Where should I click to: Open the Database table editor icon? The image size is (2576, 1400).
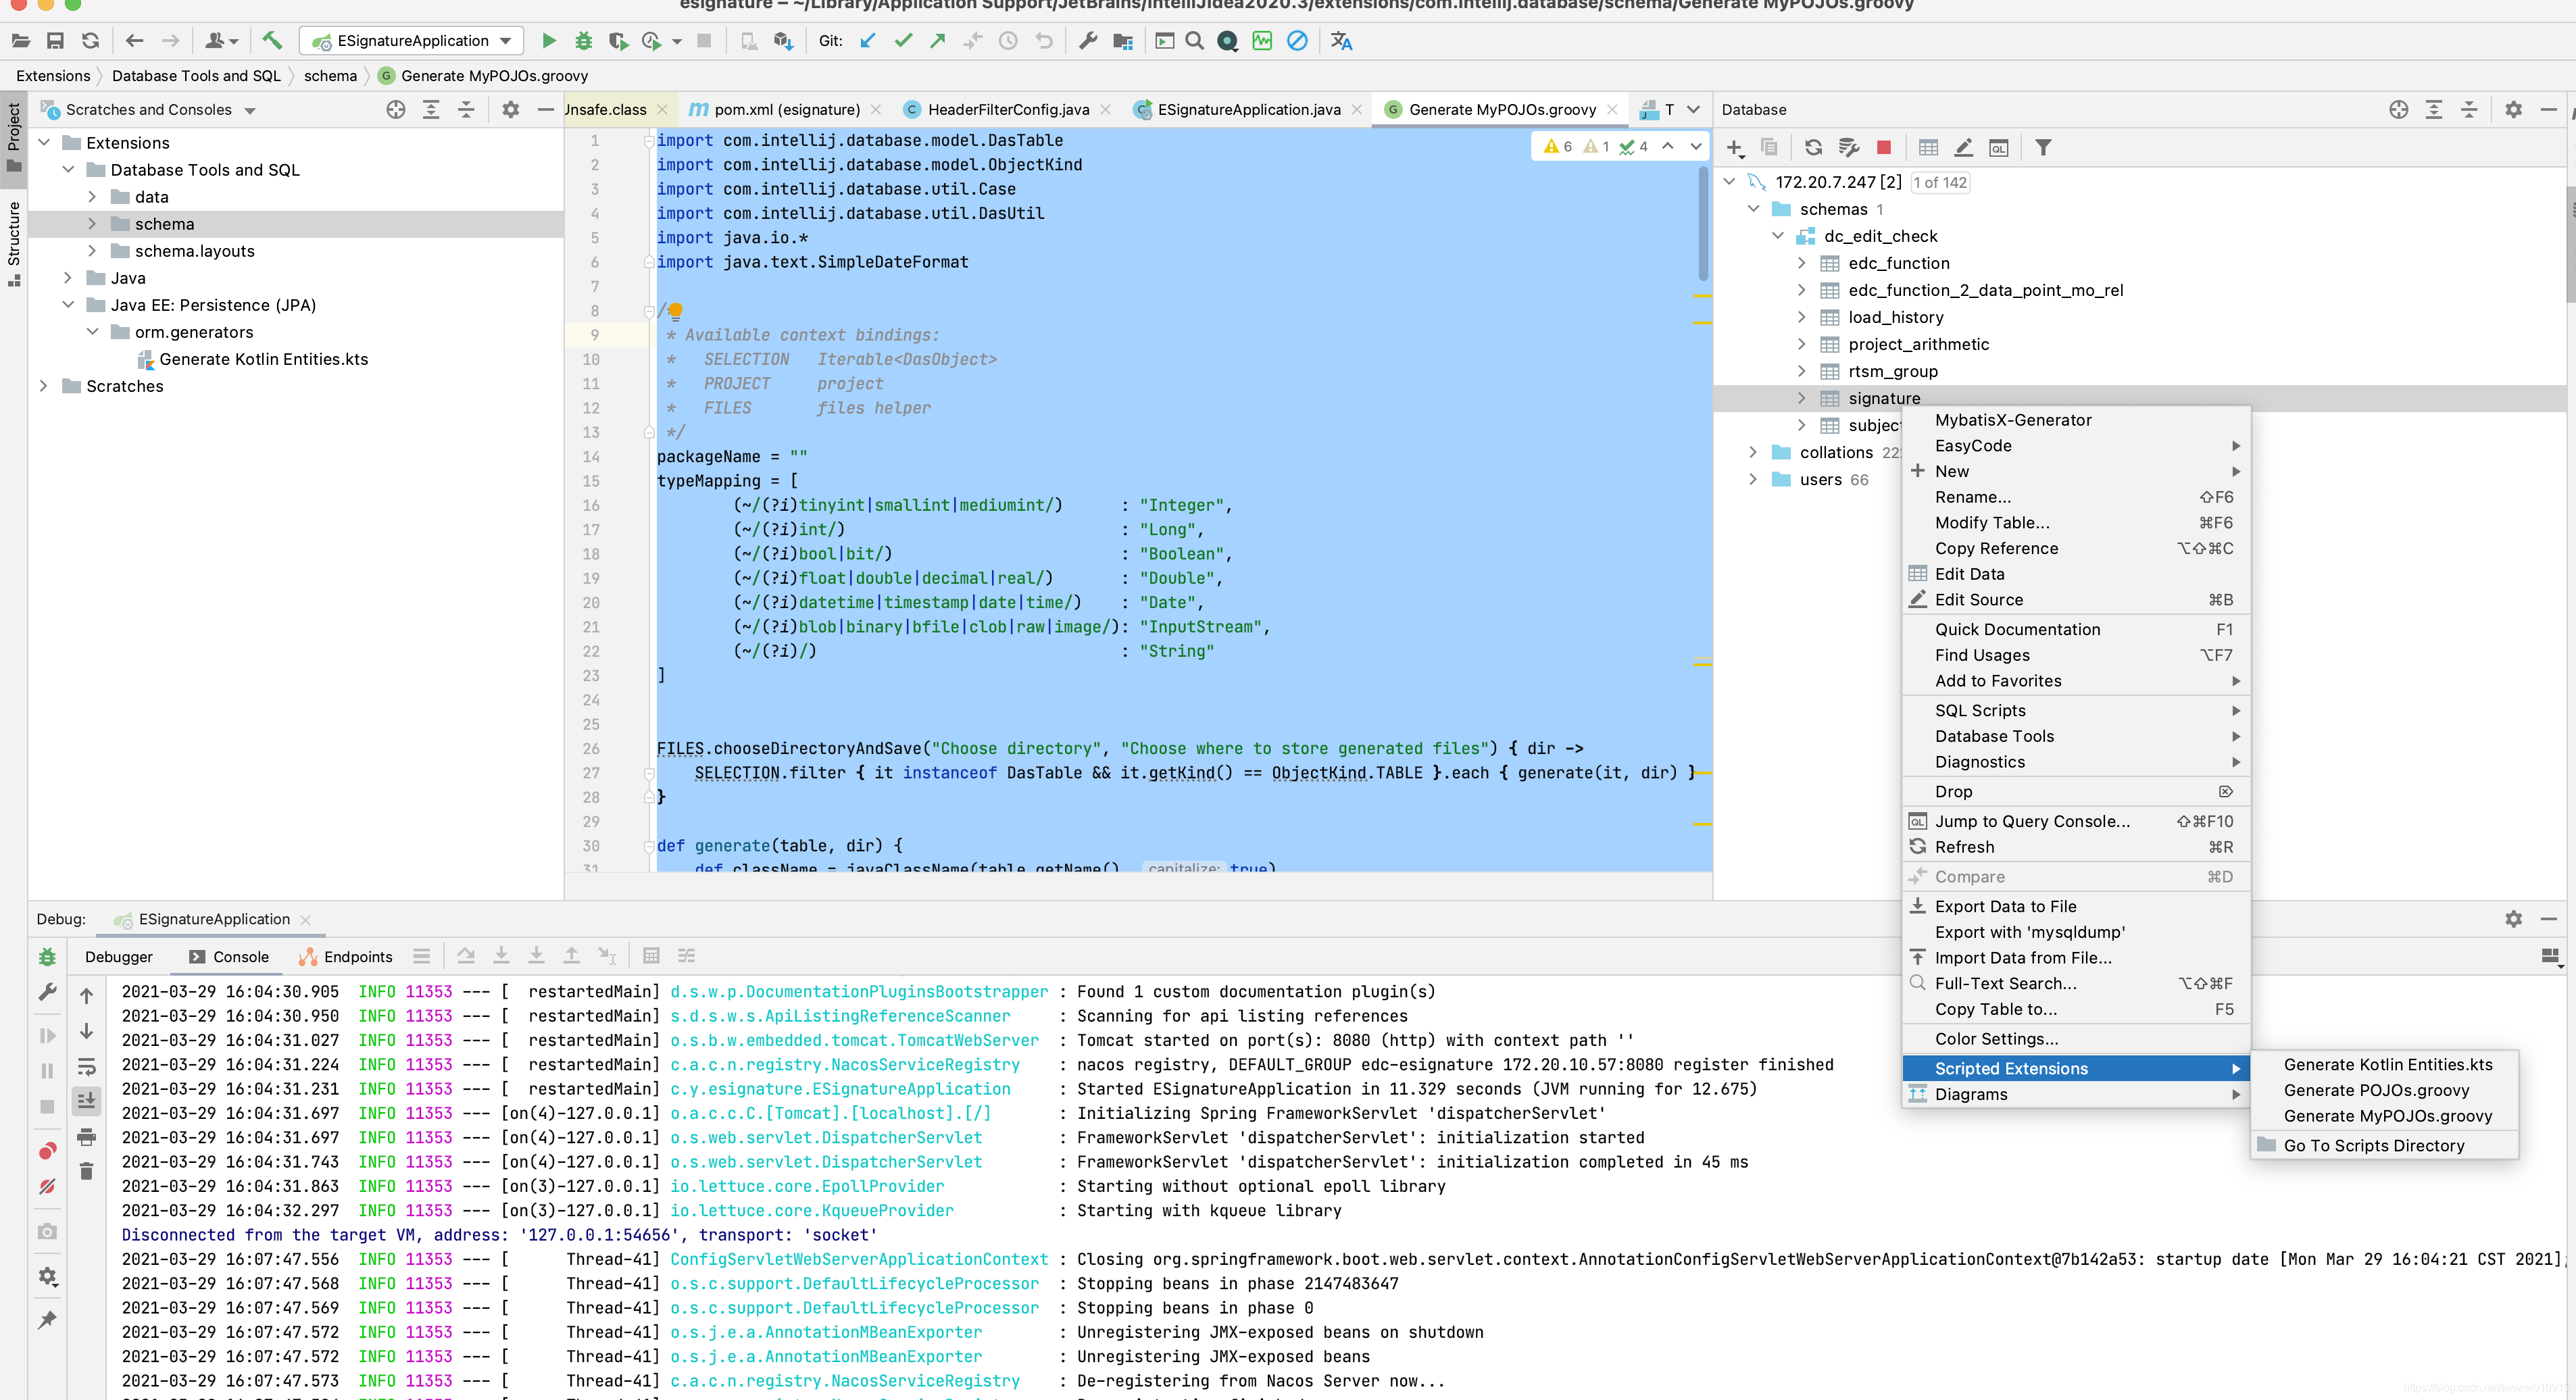(1928, 148)
